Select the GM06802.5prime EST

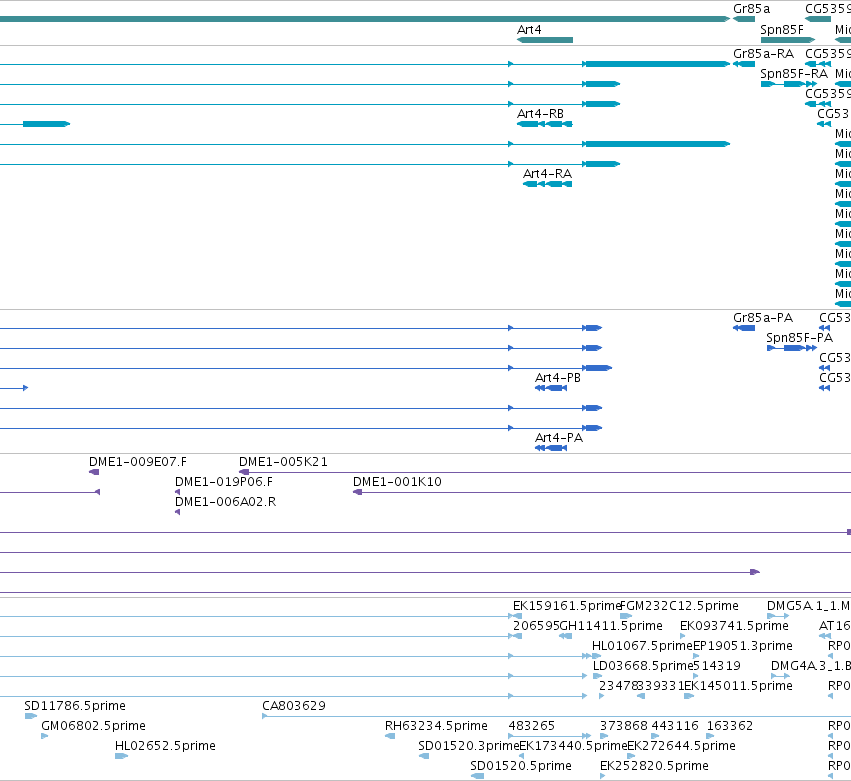(x=45, y=736)
